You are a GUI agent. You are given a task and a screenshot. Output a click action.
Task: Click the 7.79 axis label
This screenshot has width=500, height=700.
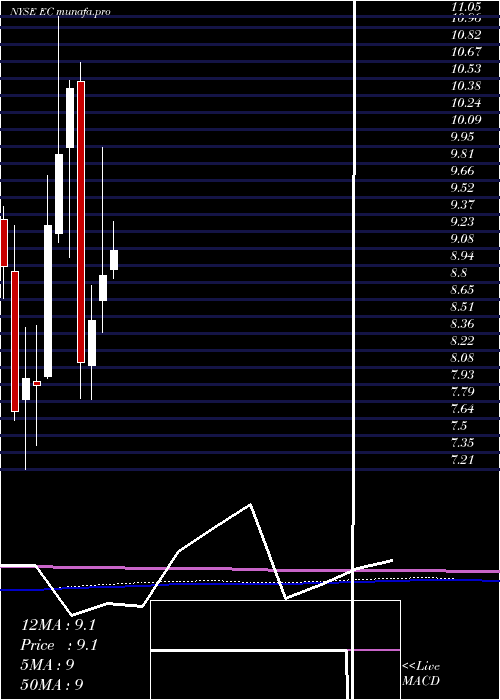(462, 392)
